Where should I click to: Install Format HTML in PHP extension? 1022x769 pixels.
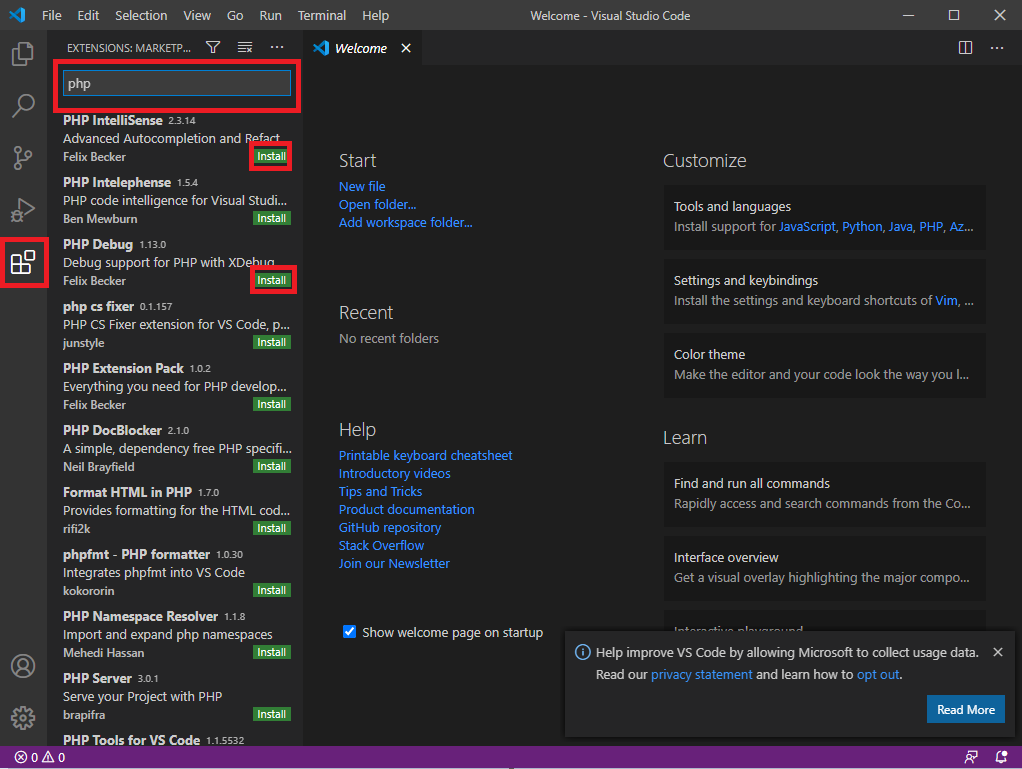[271, 528]
